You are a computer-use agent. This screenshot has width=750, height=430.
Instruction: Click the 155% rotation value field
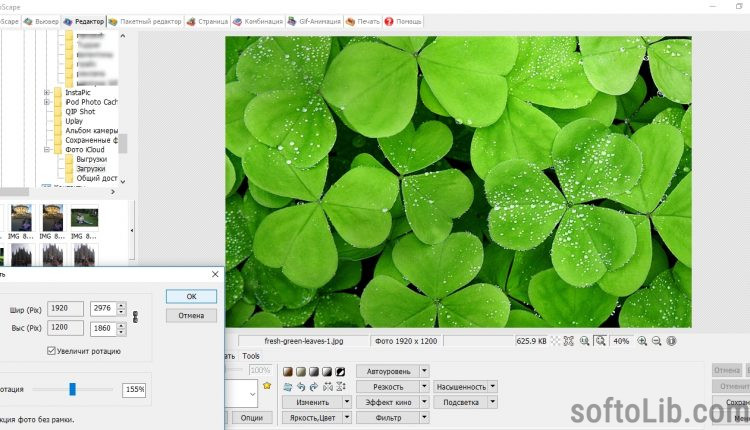pos(134,389)
